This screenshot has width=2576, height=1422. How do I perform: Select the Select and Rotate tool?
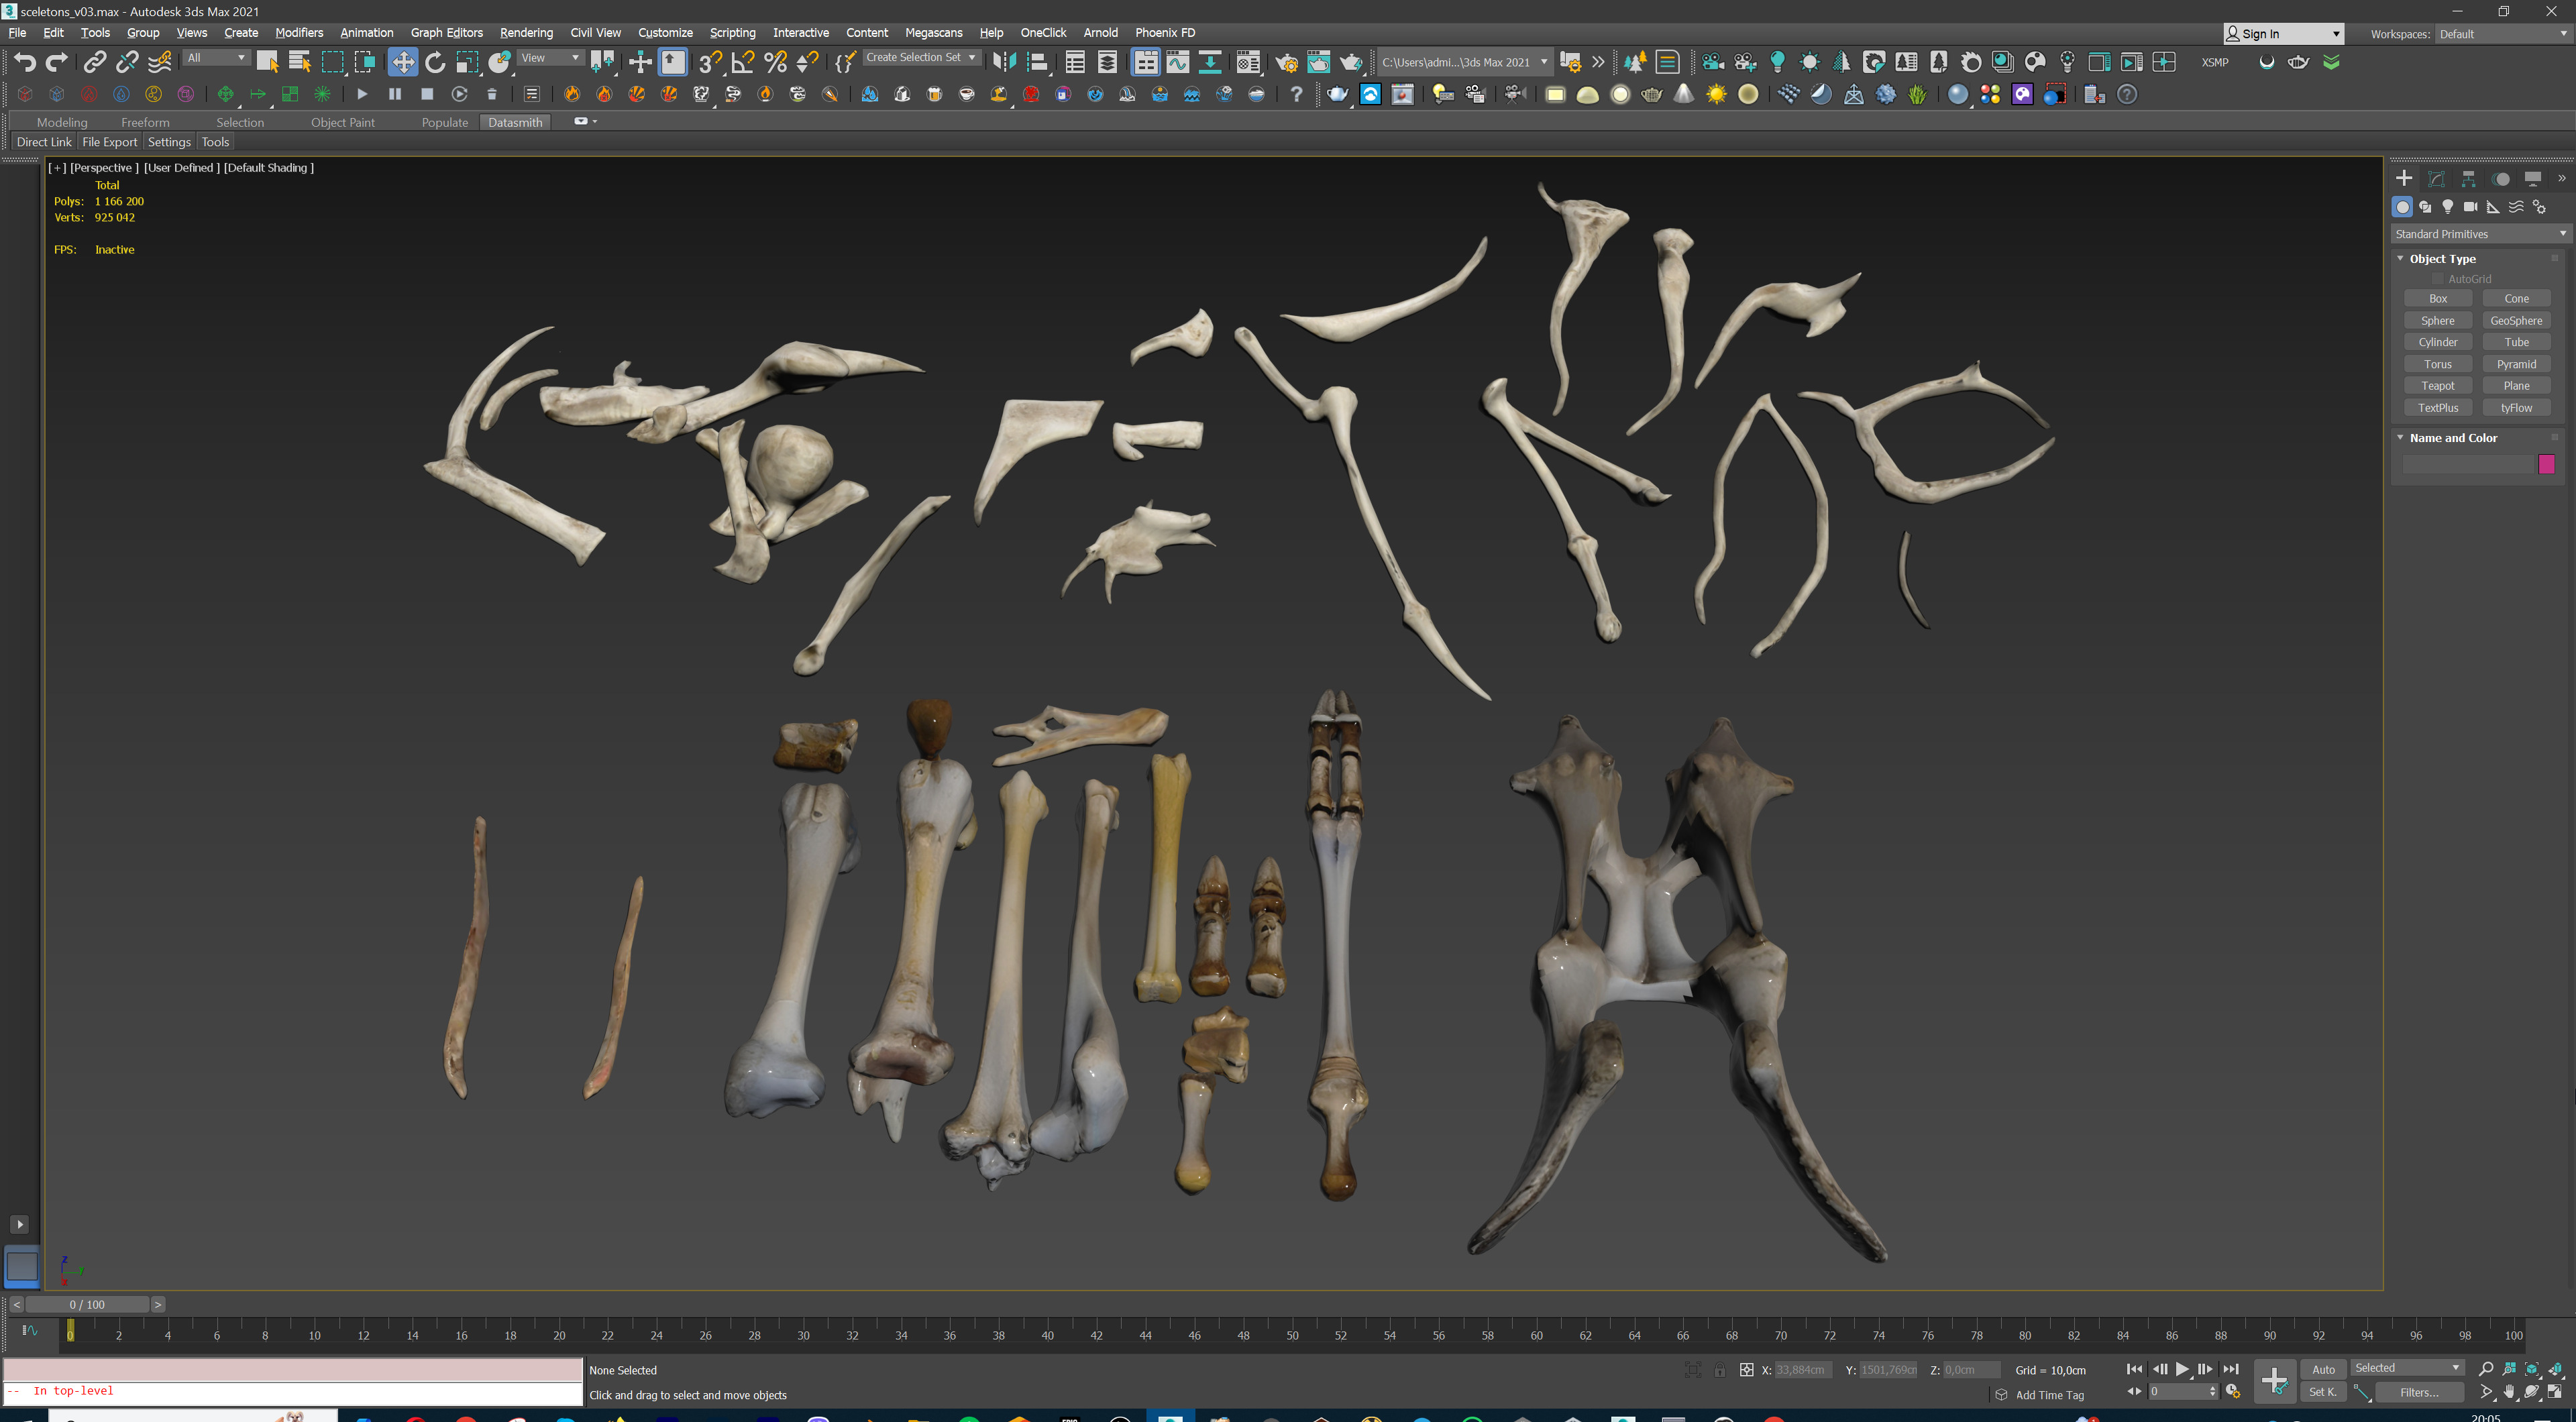435,62
